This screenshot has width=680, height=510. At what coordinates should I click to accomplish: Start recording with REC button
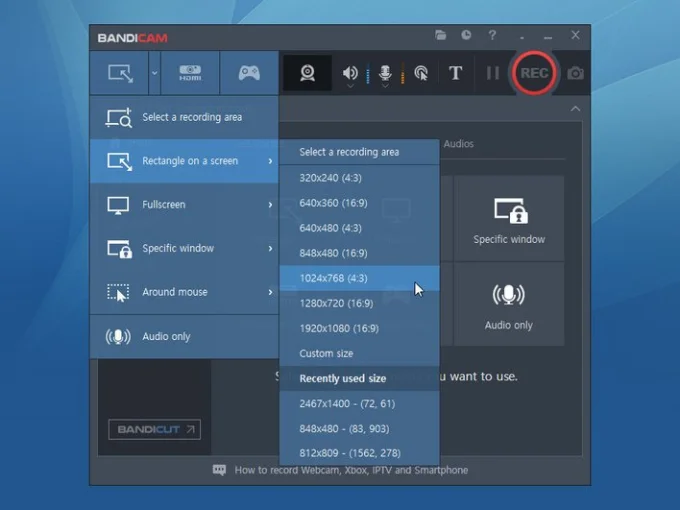click(534, 73)
